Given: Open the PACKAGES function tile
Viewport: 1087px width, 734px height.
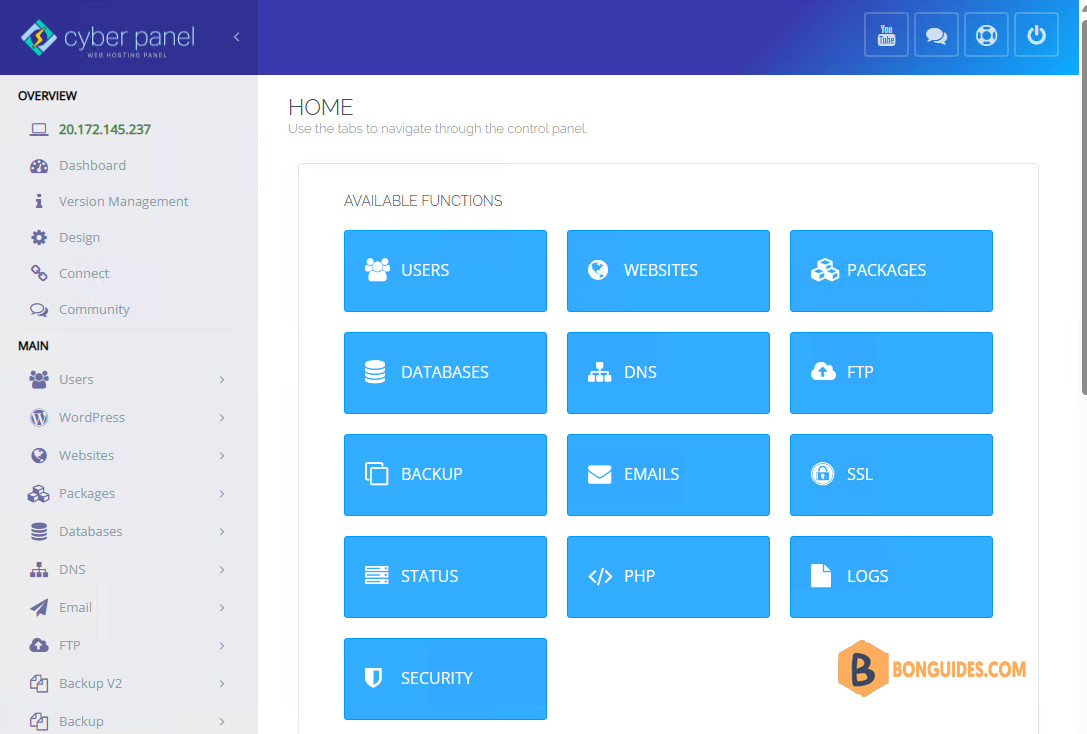Looking at the screenshot, I should 891,271.
